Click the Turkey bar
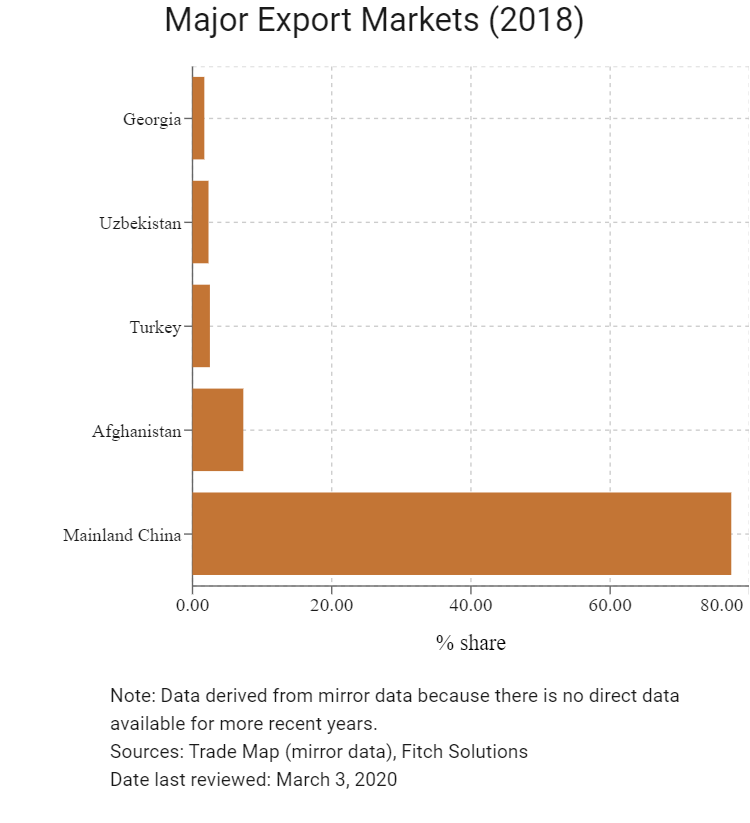Viewport: 750px width, 823px height. (201, 326)
